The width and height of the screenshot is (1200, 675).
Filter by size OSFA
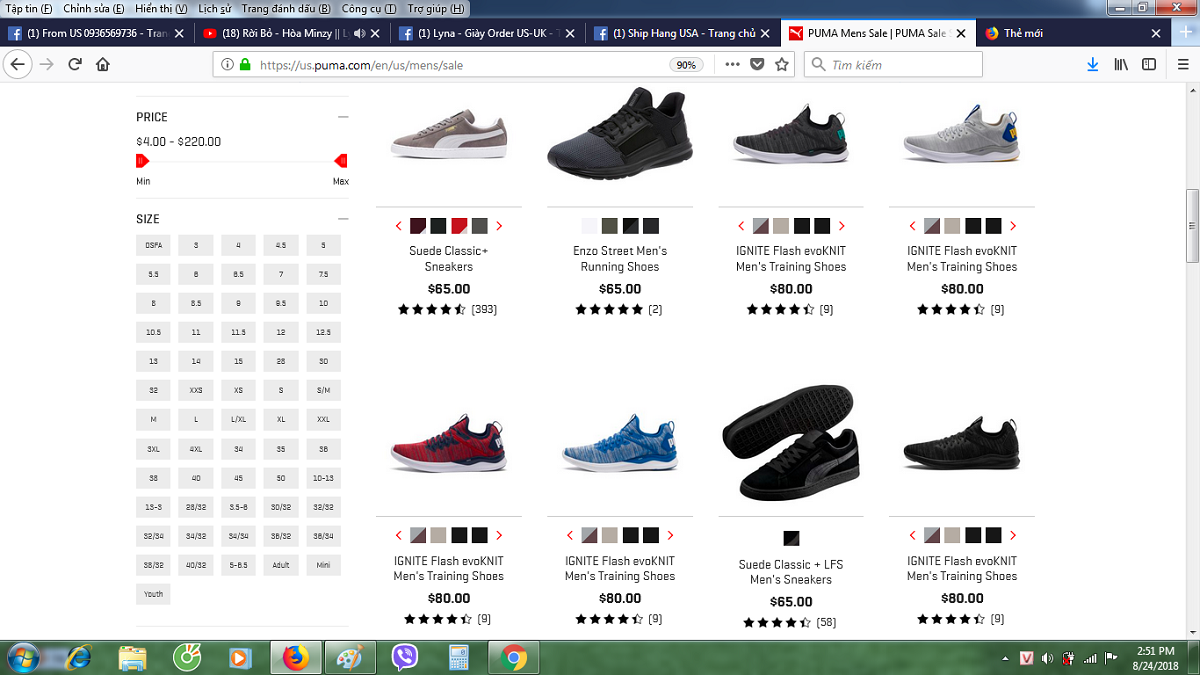coord(153,245)
